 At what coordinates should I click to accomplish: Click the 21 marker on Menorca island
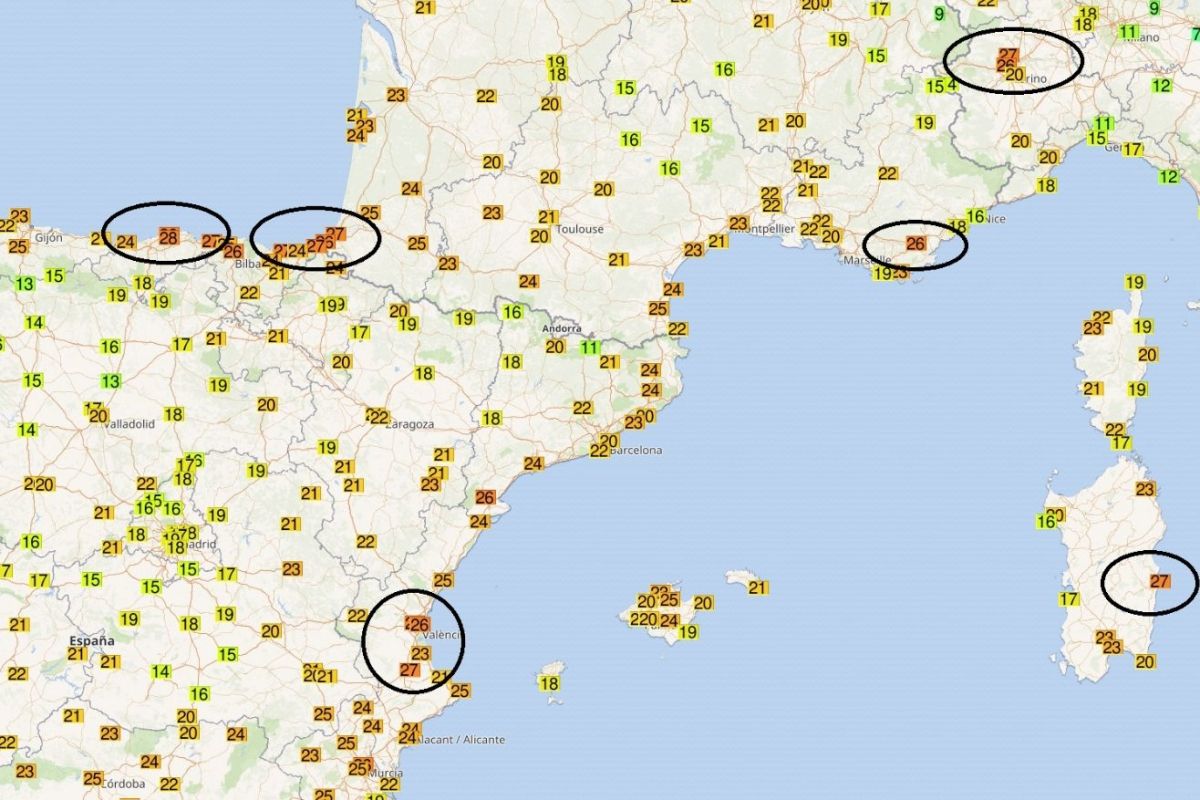point(758,588)
